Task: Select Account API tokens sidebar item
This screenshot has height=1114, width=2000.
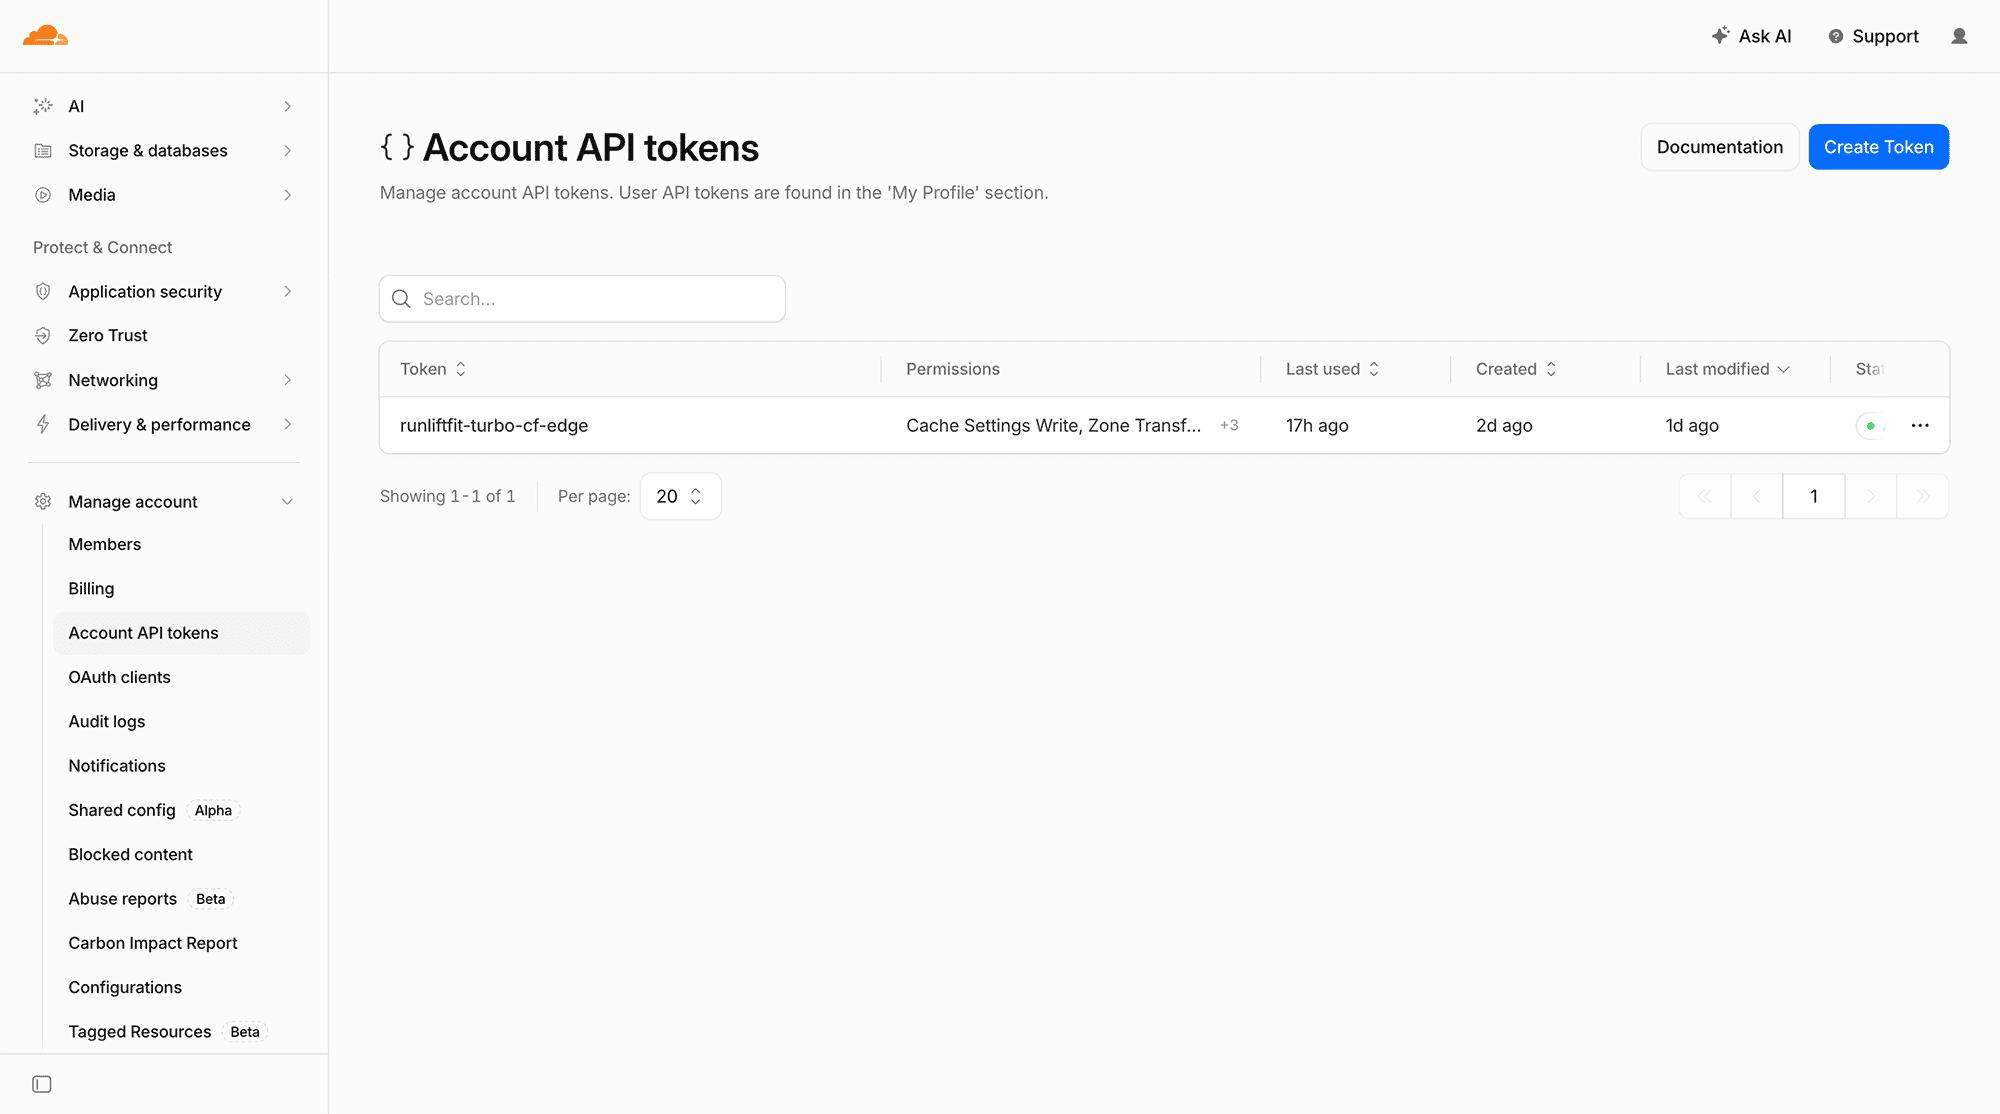Action: pos(181,633)
